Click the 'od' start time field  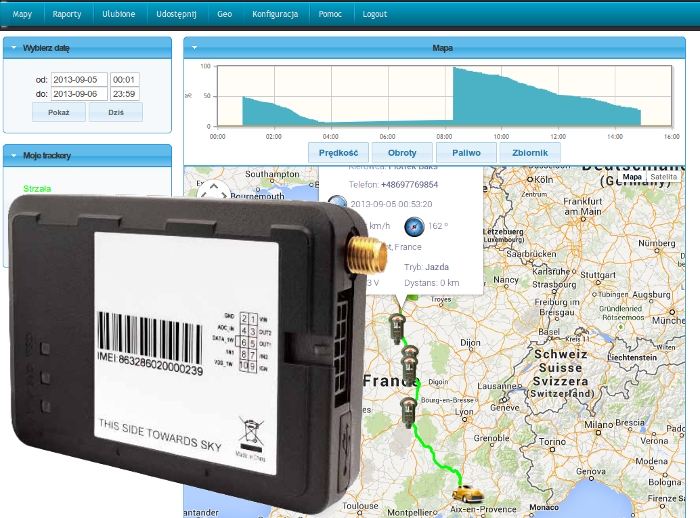pos(125,79)
